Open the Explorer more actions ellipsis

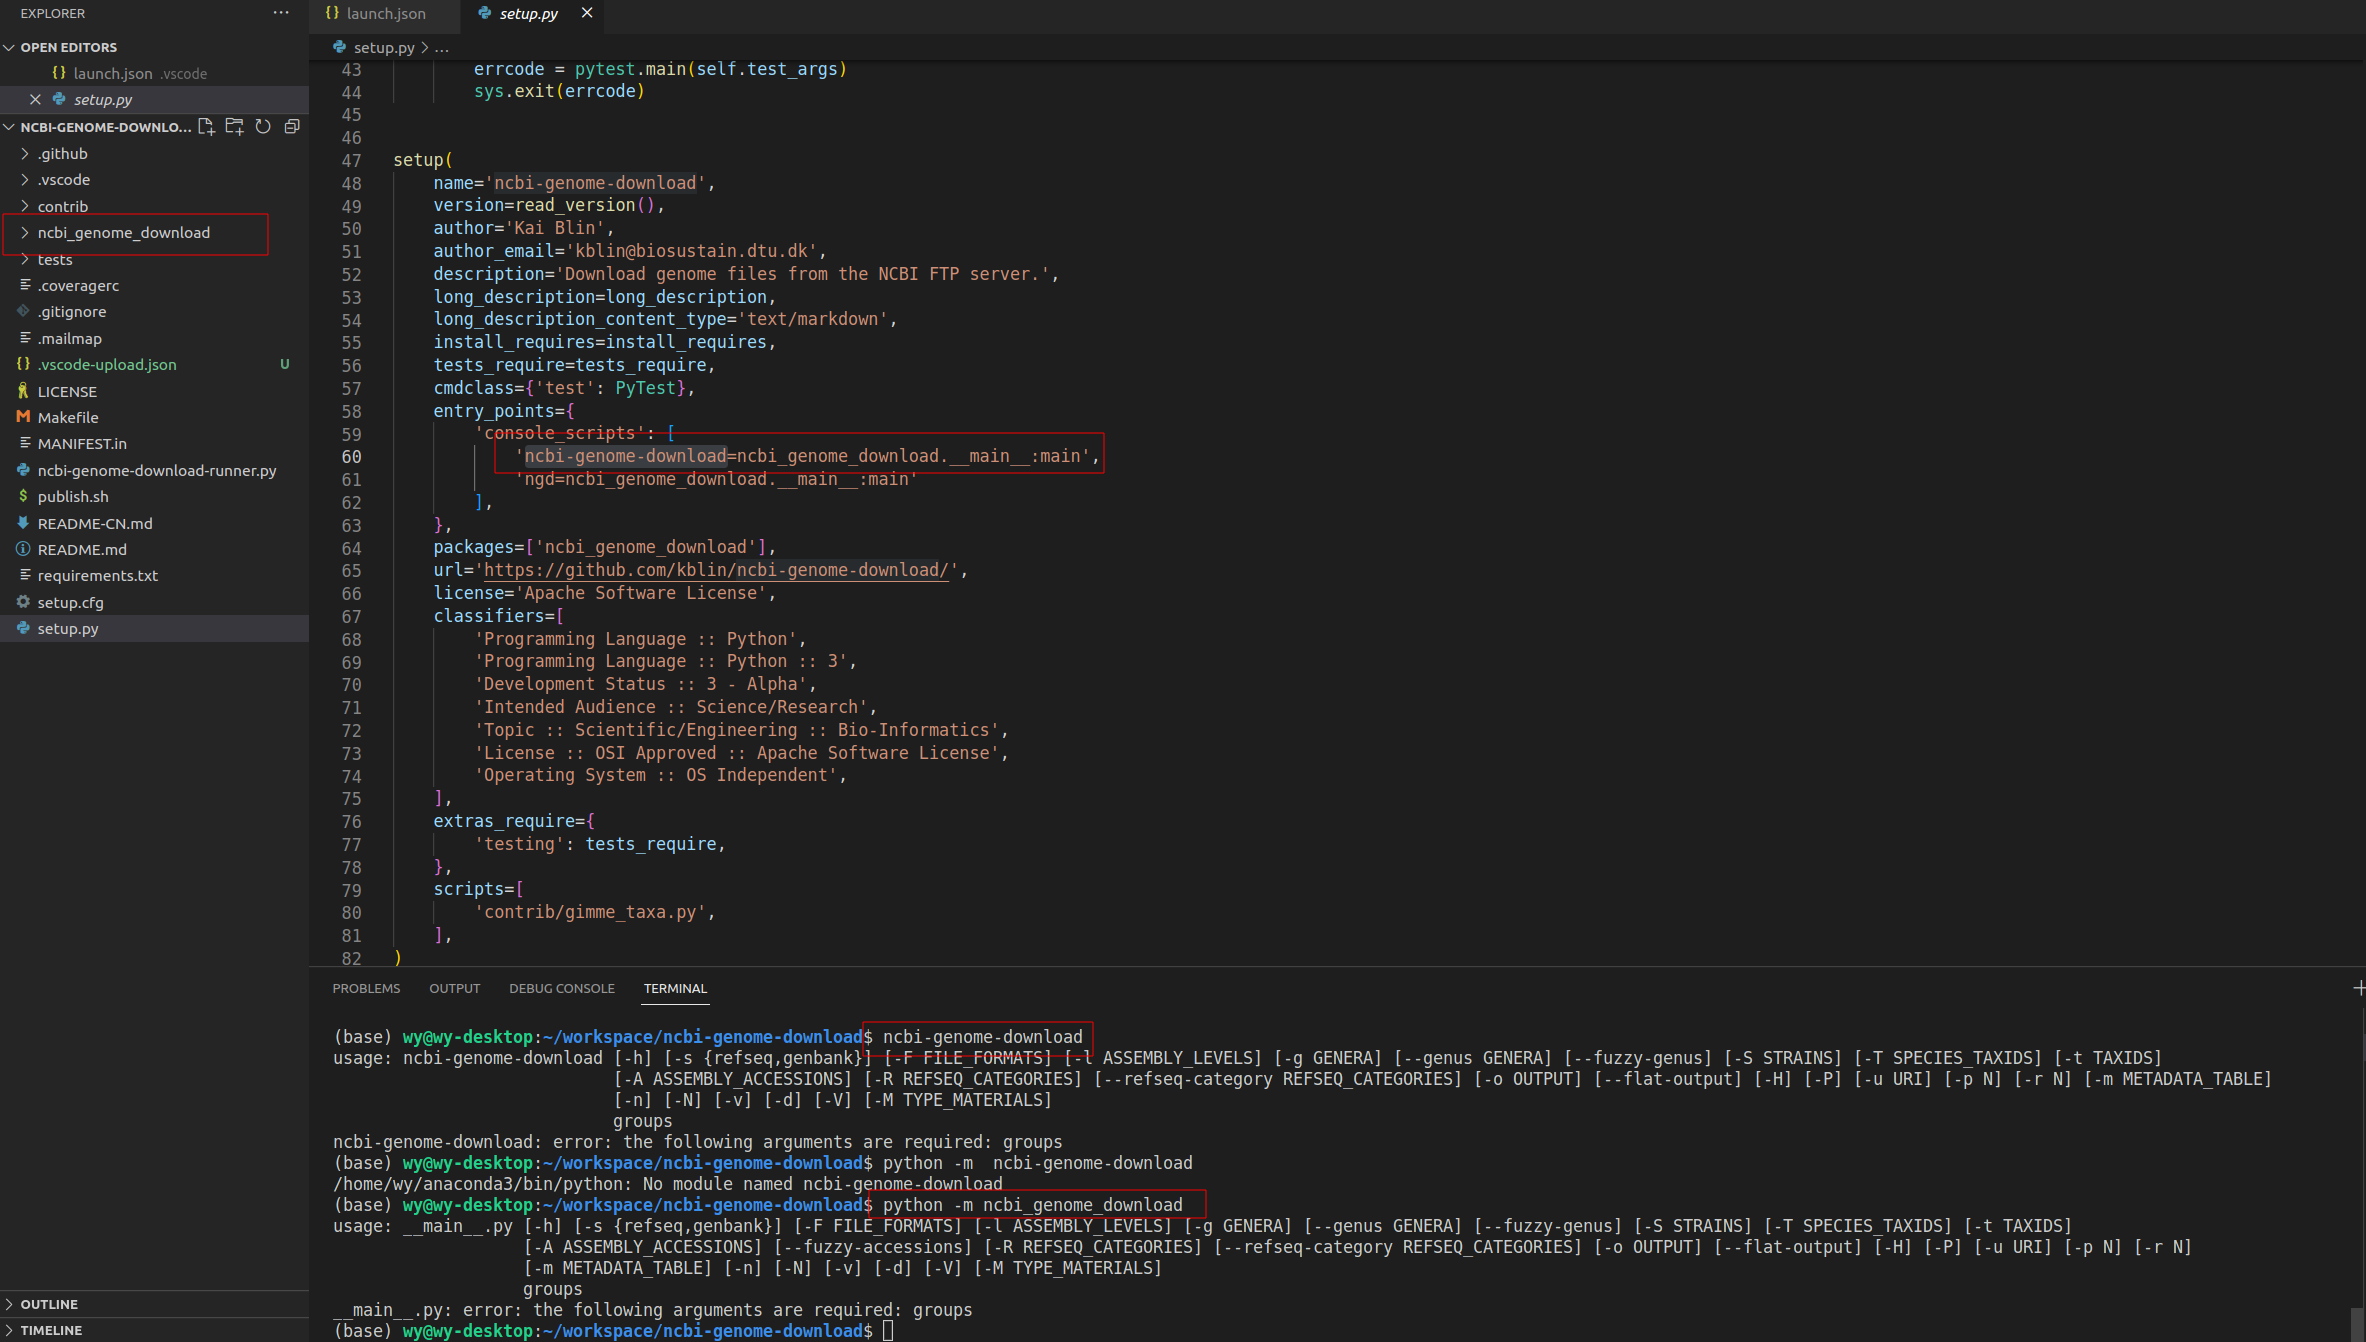pos(281,13)
